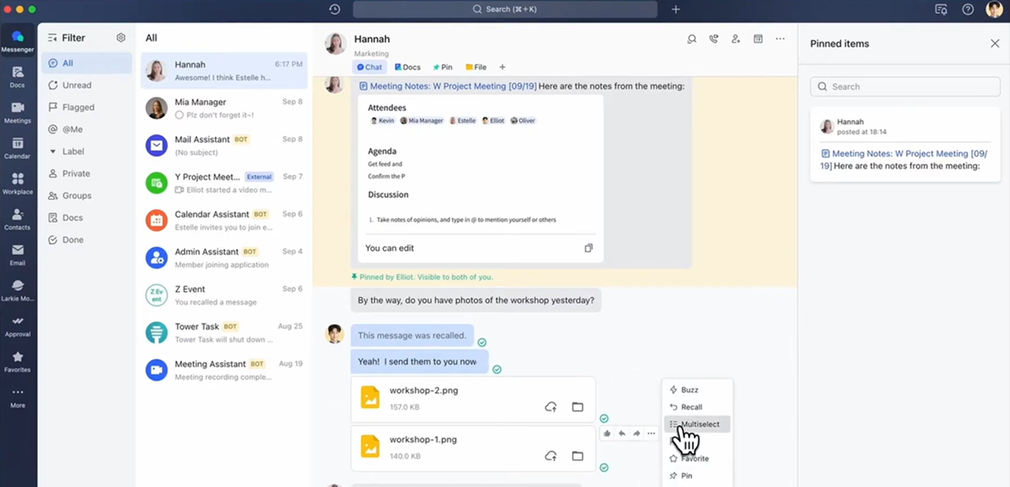1010x487 pixels.
Task: Open the More options in the left sidebar
Action: point(17,396)
